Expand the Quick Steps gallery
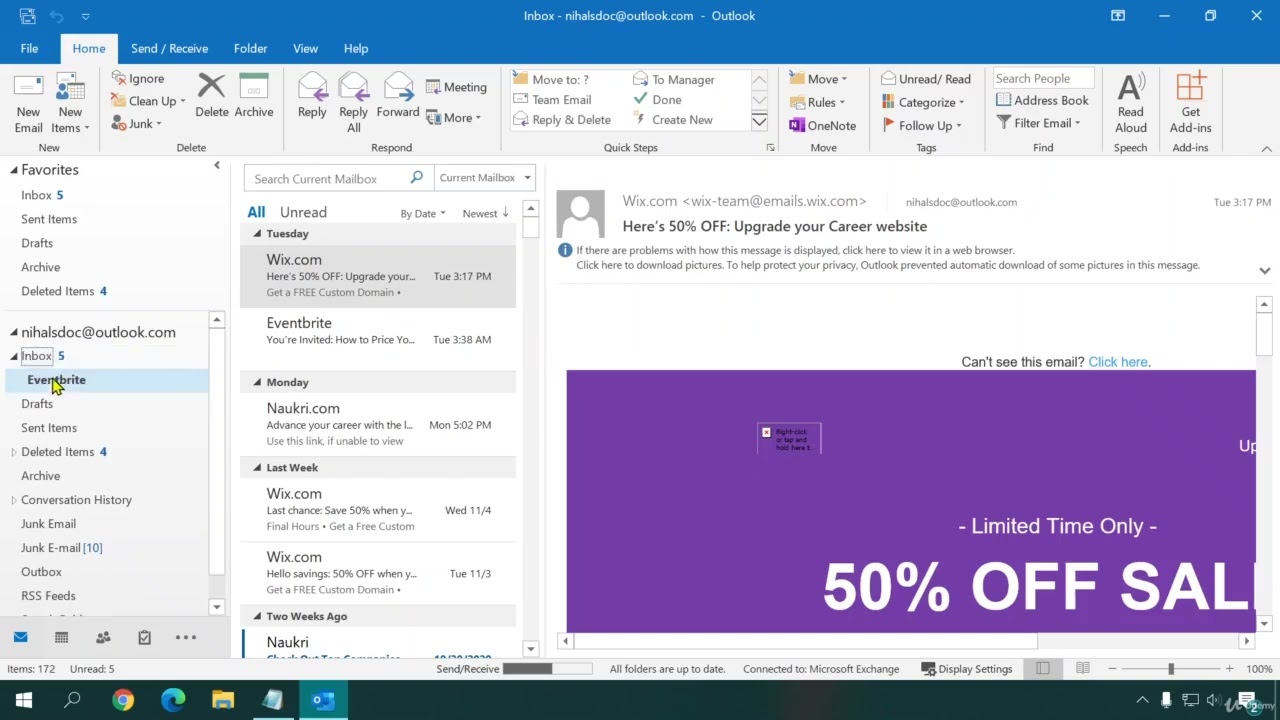Screen dimensions: 1280x720 coord(759,121)
